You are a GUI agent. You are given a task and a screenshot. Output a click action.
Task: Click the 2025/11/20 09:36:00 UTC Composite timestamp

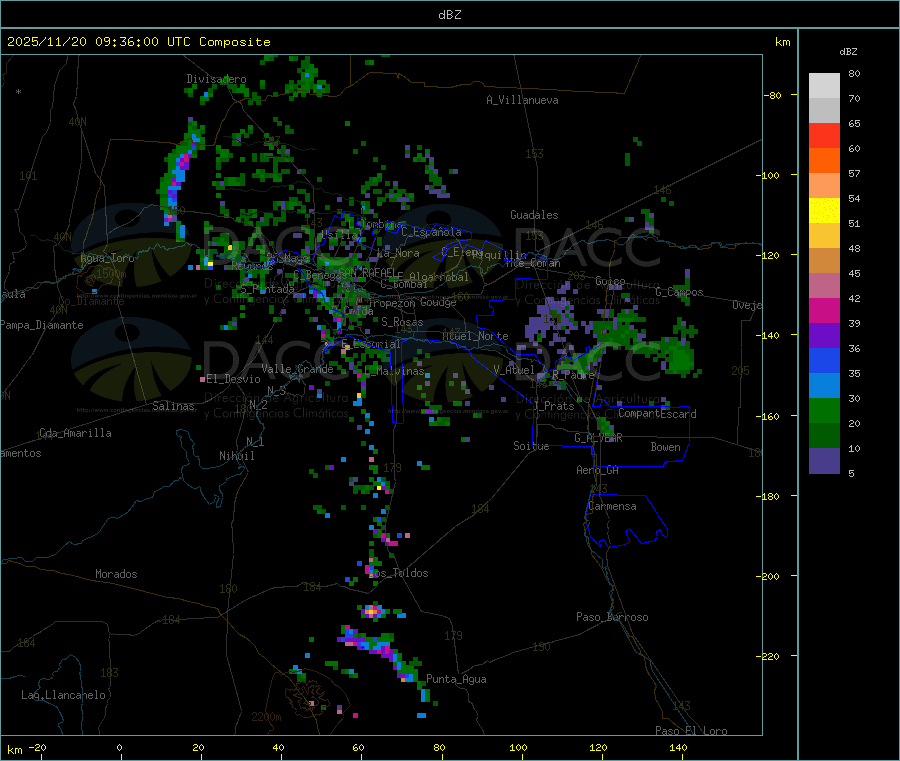(x=138, y=42)
